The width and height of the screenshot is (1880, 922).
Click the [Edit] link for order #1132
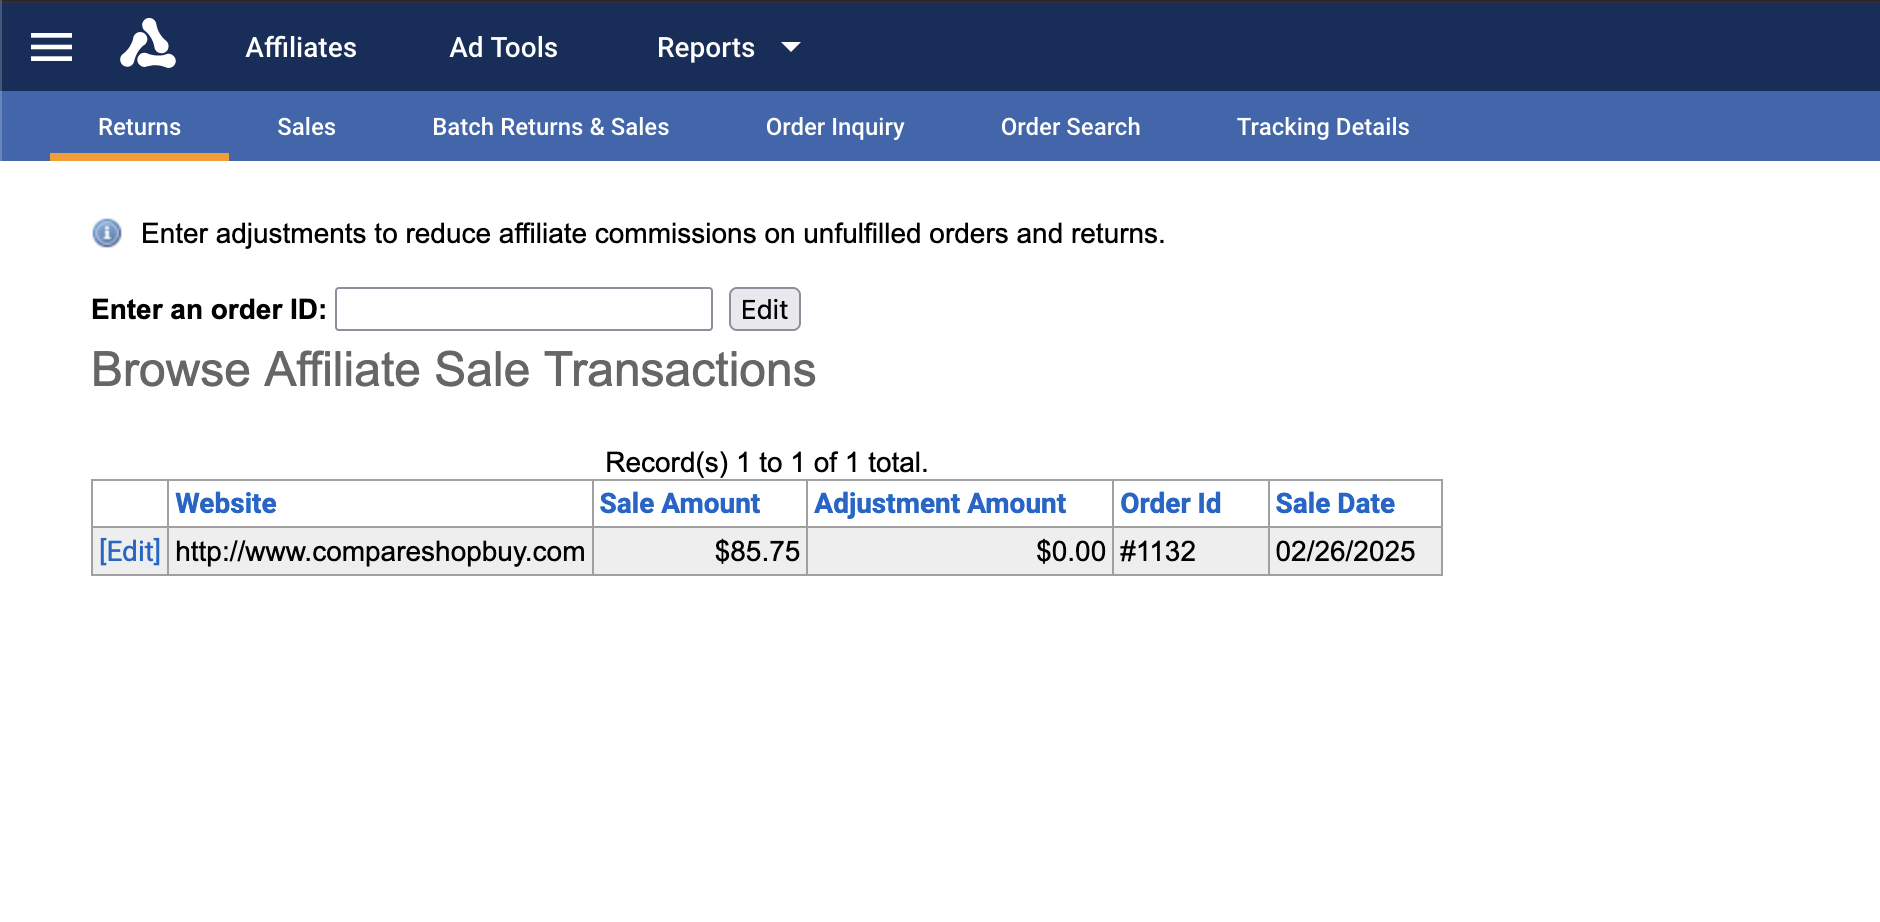[130, 551]
